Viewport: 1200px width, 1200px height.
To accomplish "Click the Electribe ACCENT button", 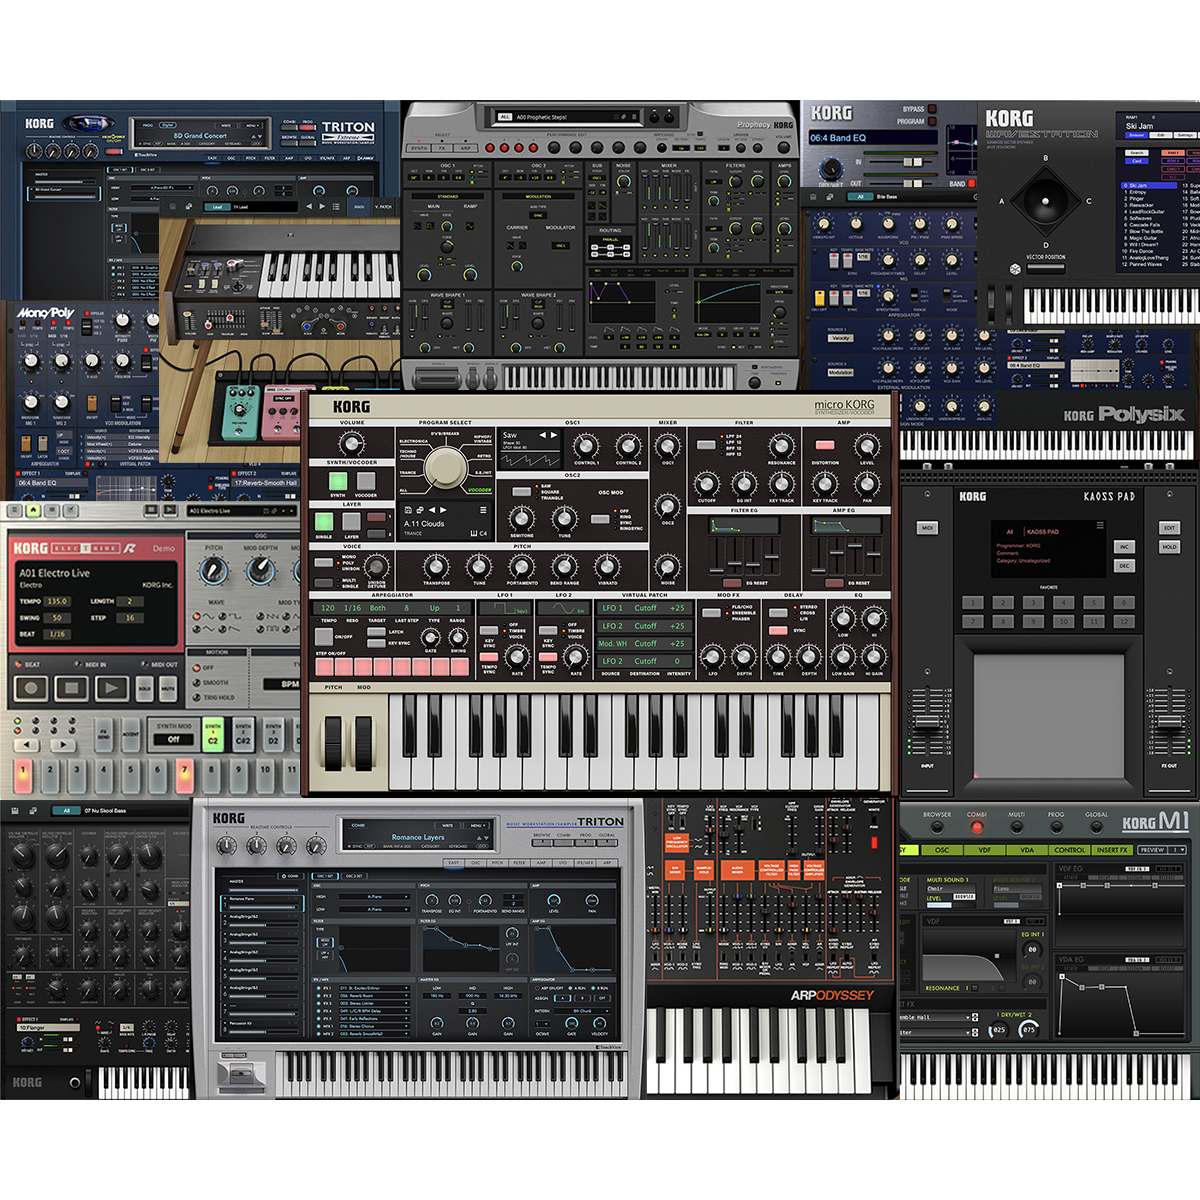I will pyautogui.click(x=131, y=733).
